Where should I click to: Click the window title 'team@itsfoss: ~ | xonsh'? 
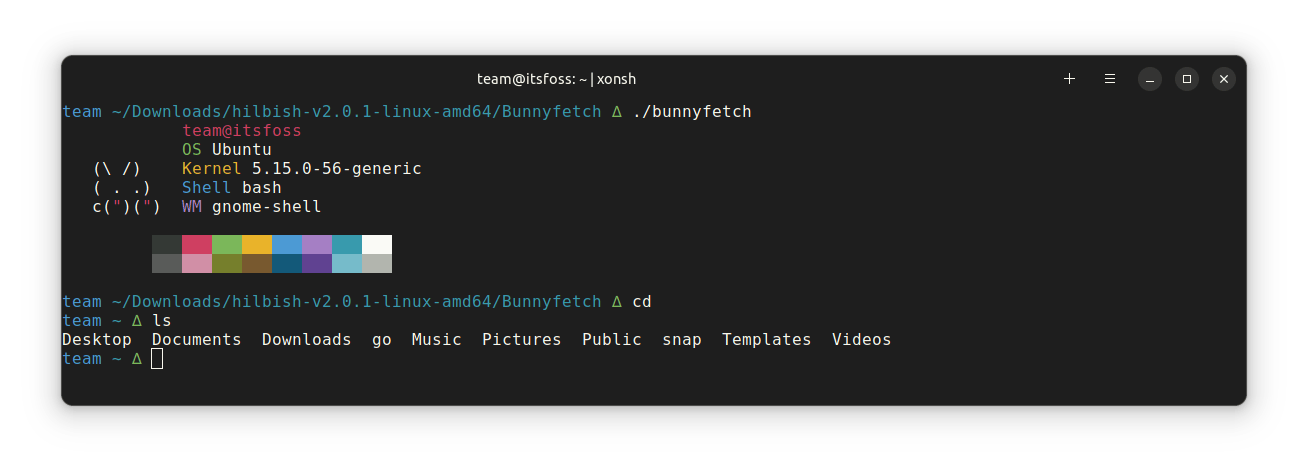point(556,79)
